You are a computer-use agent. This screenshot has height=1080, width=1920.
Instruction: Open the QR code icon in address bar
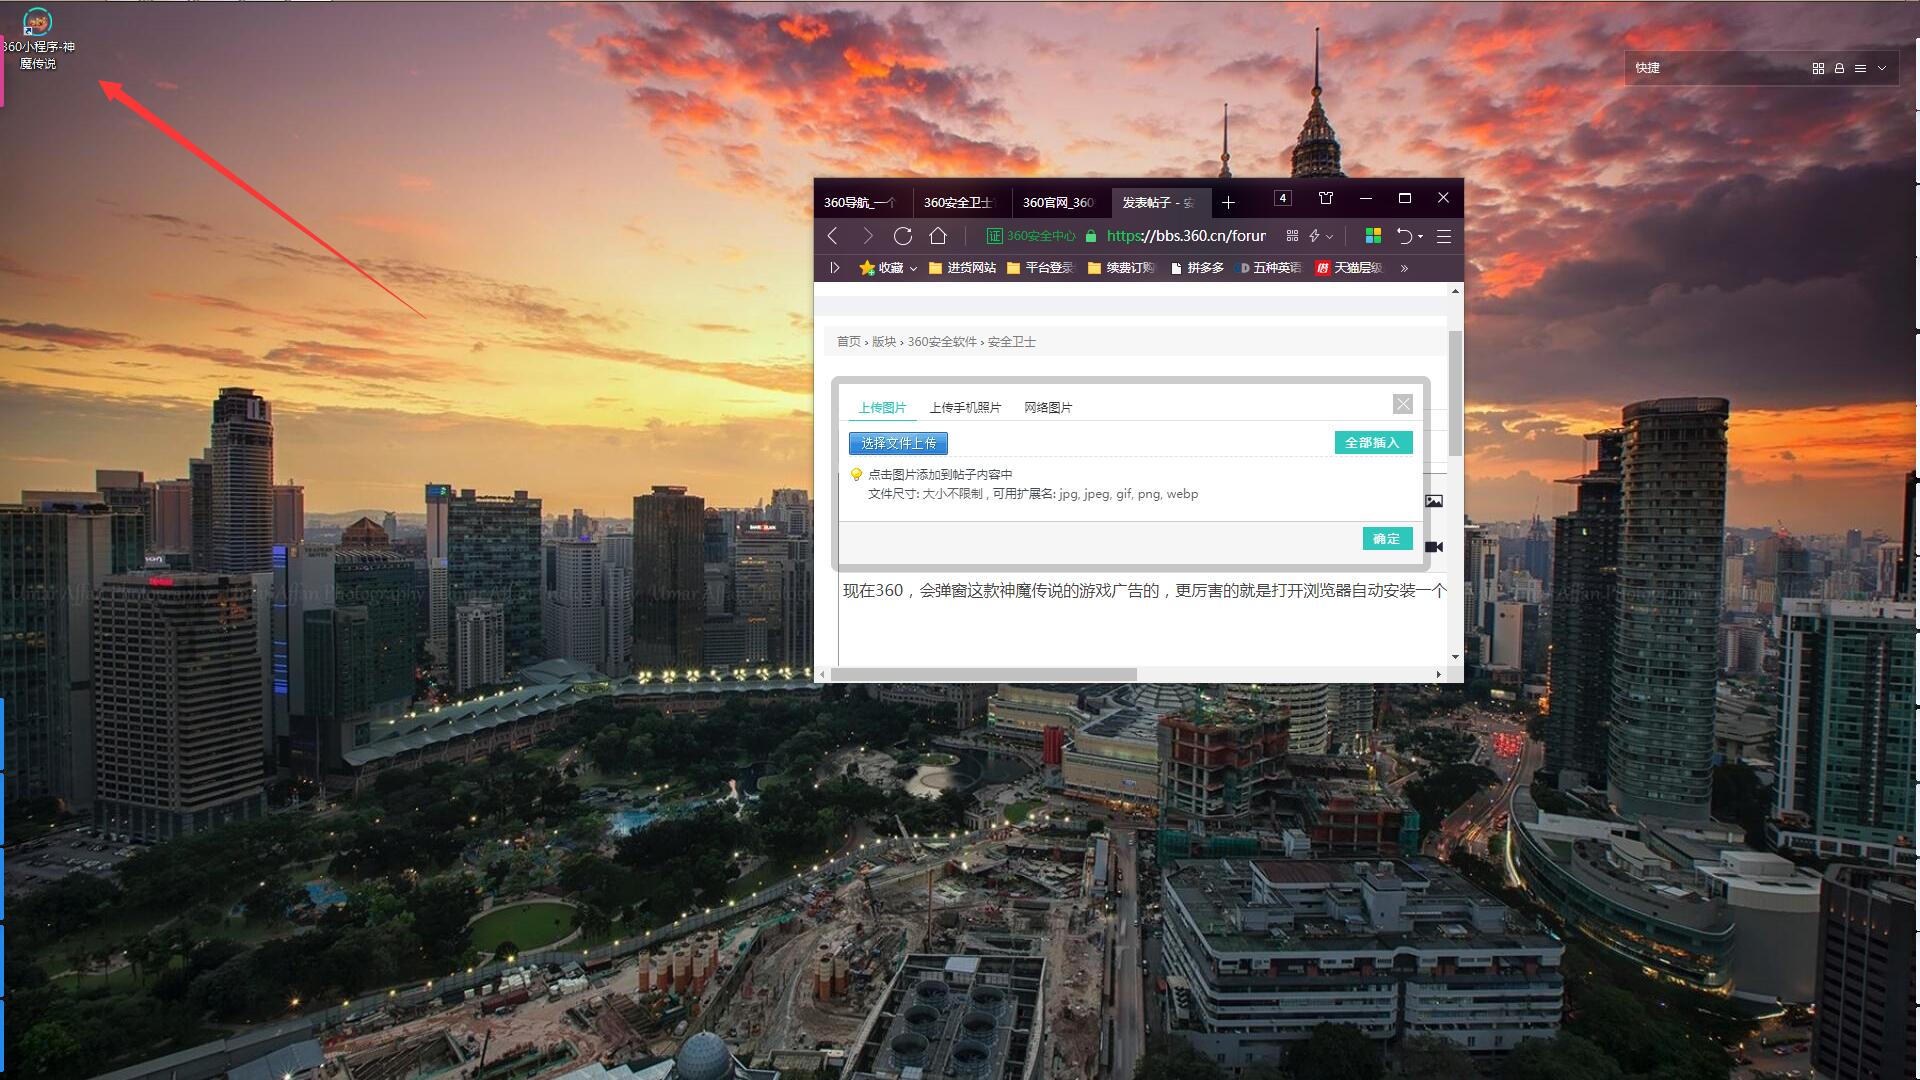(1292, 236)
